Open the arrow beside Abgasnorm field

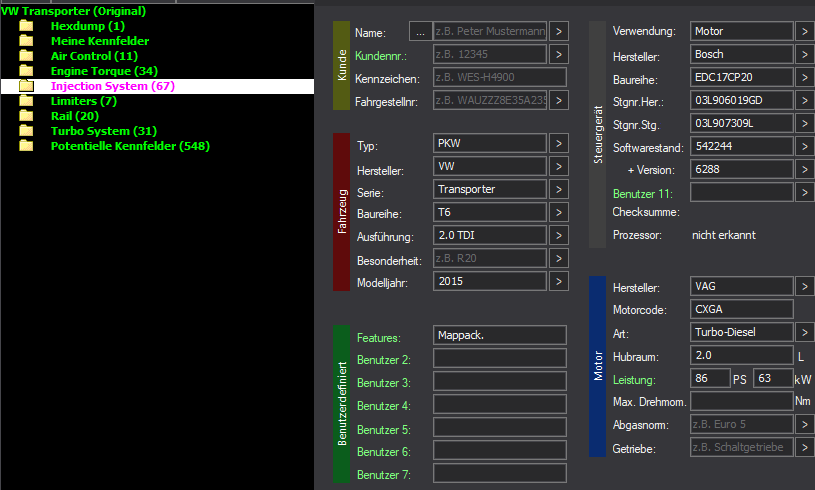pos(805,425)
